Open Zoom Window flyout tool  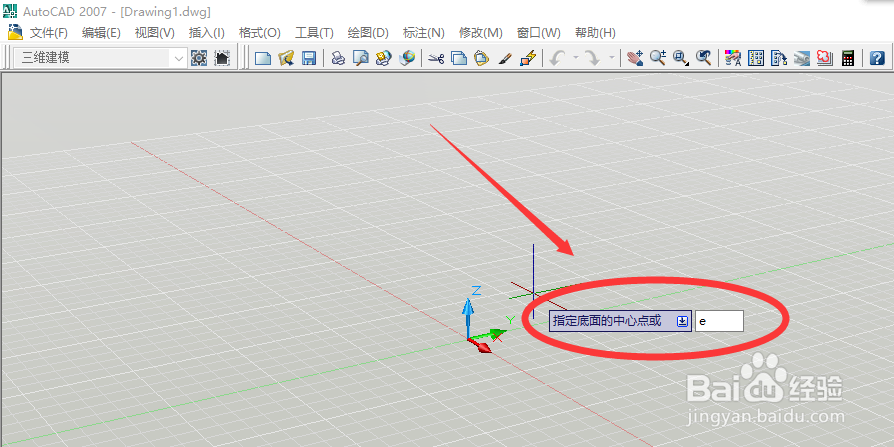[x=681, y=58]
